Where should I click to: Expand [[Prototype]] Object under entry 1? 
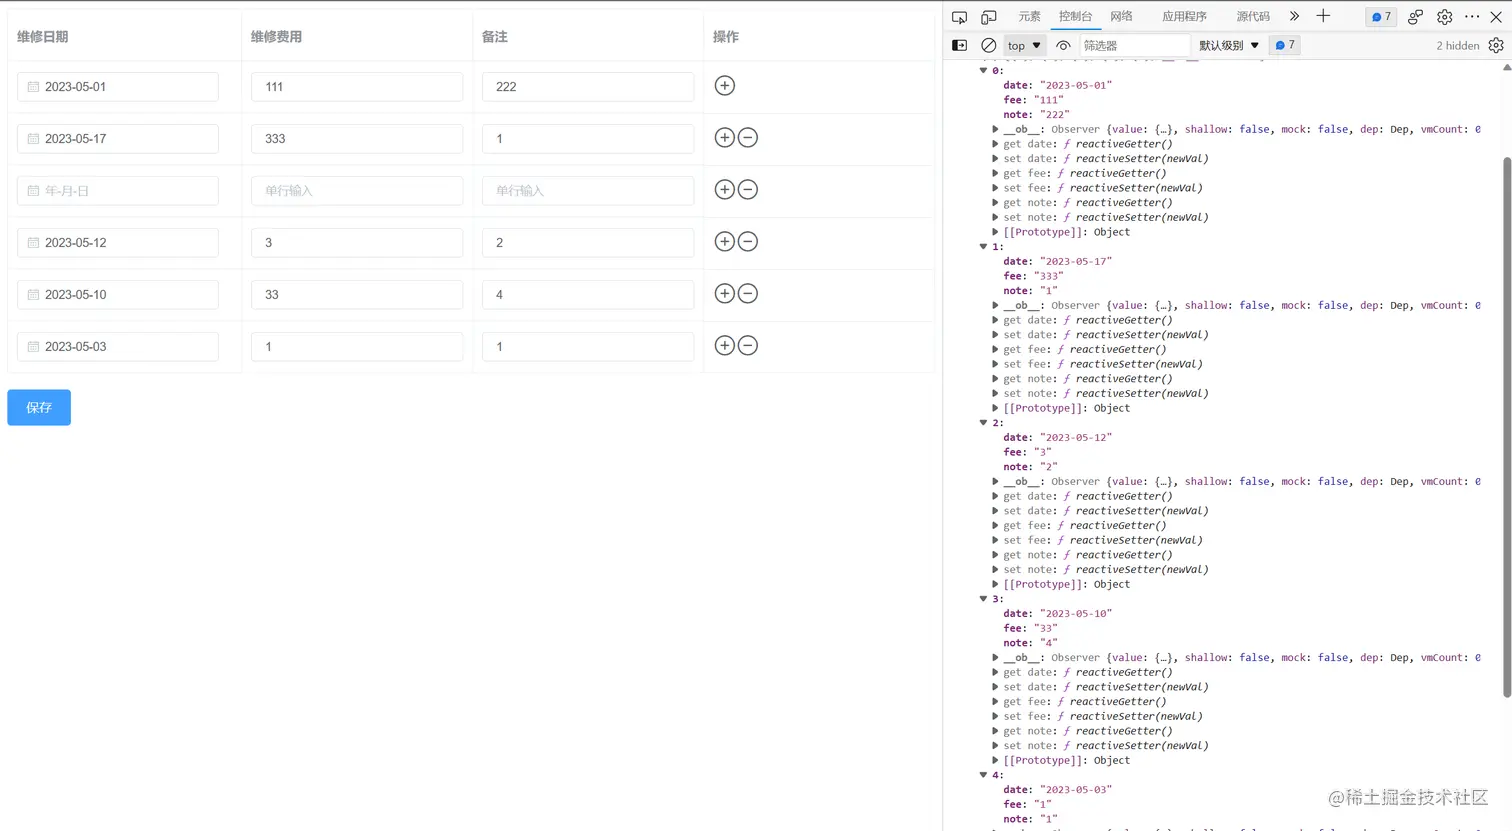coord(996,408)
